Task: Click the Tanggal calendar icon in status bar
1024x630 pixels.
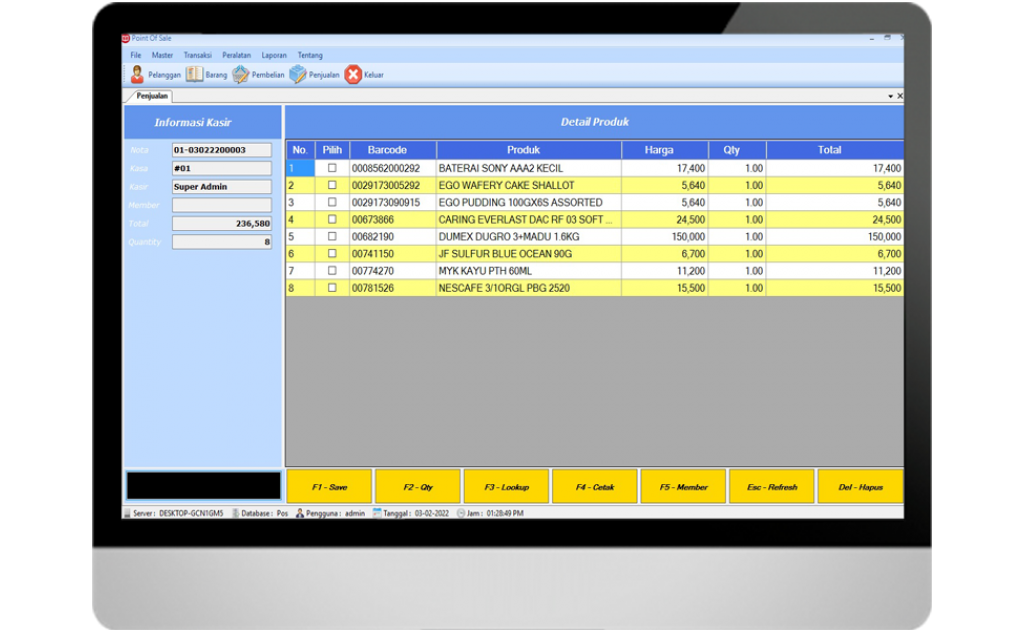Action: [x=377, y=513]
